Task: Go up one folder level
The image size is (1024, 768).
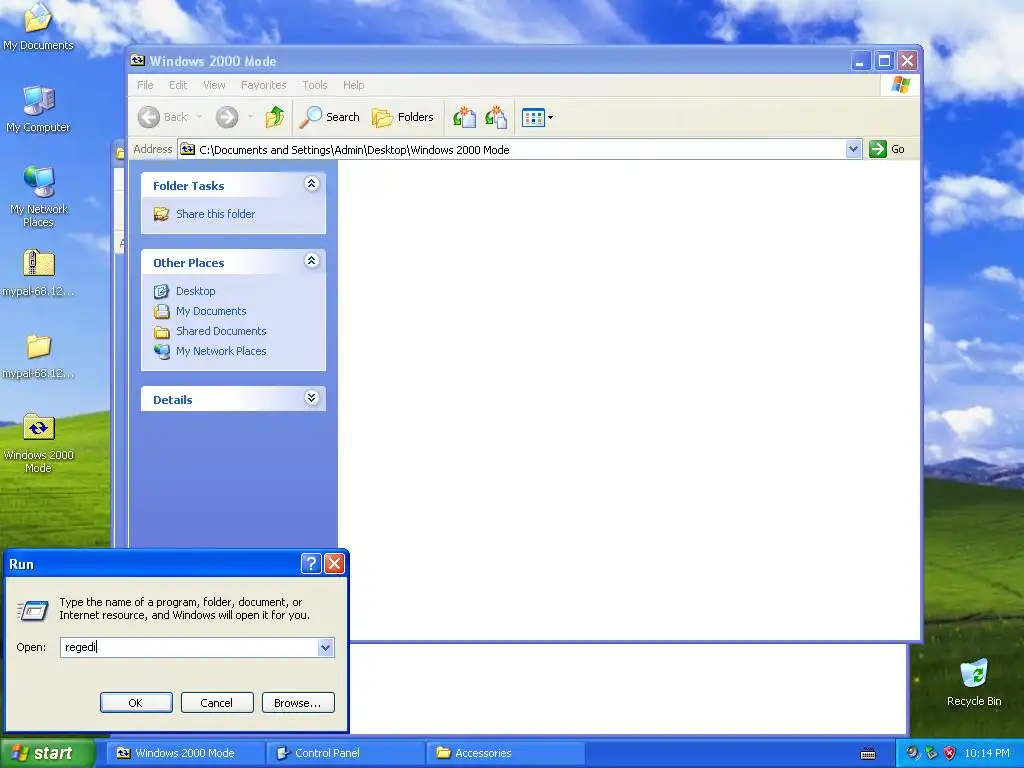Action: (275, 118)
